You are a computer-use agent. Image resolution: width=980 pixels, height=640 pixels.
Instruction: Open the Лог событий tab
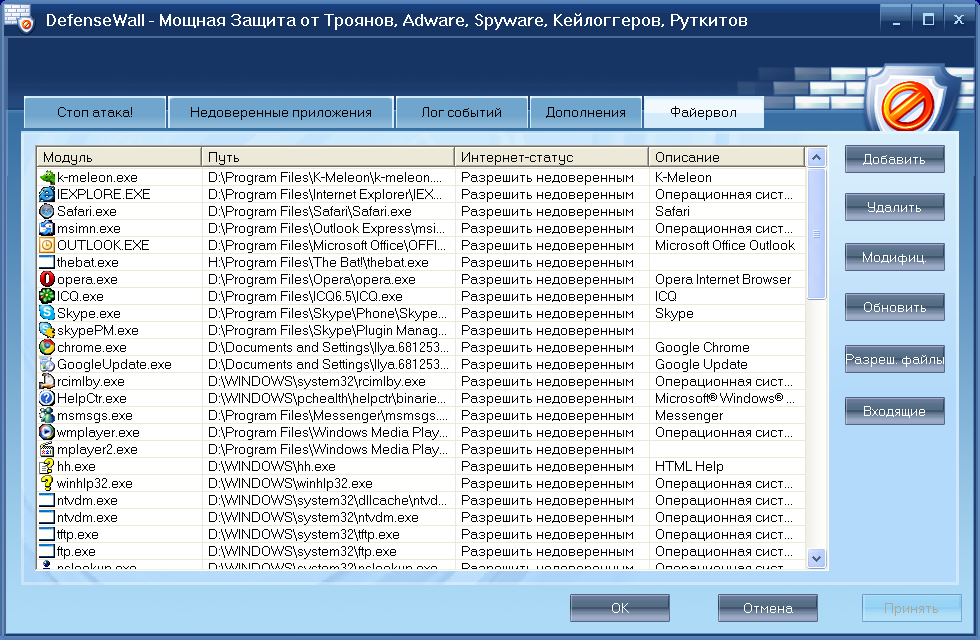point(461,112)
